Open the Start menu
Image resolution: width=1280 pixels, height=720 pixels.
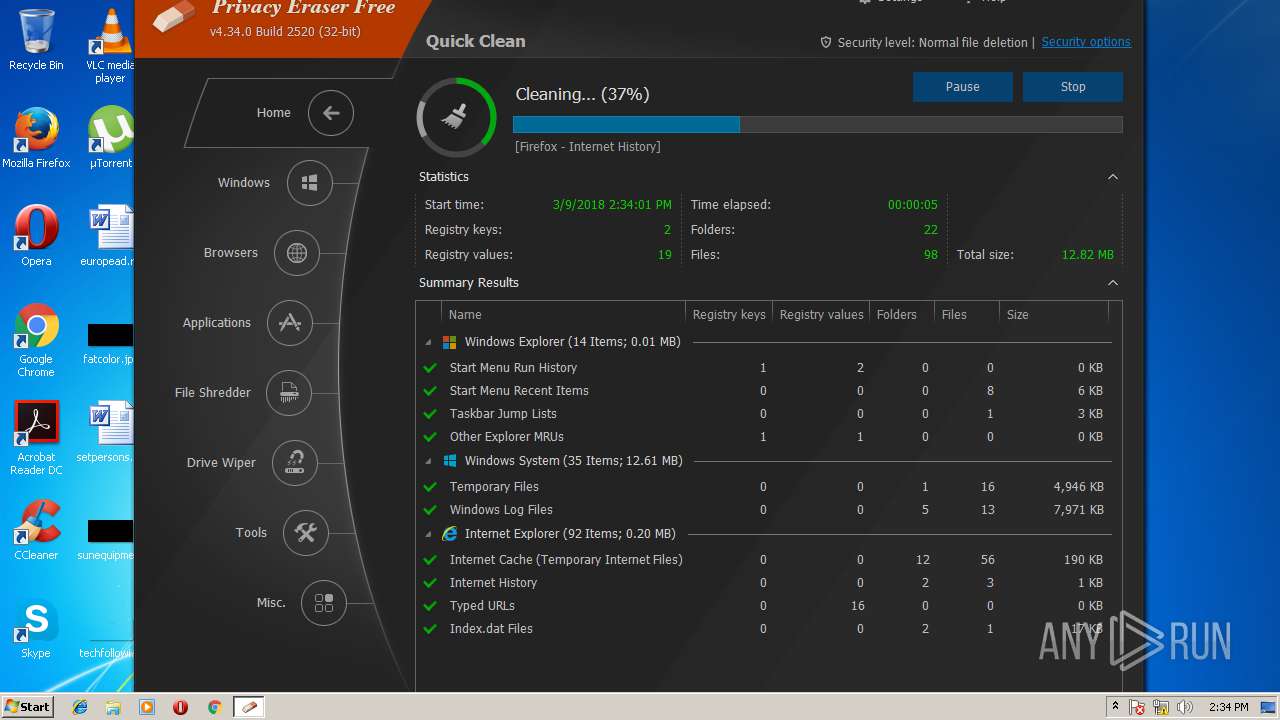[x=28, y=707]
